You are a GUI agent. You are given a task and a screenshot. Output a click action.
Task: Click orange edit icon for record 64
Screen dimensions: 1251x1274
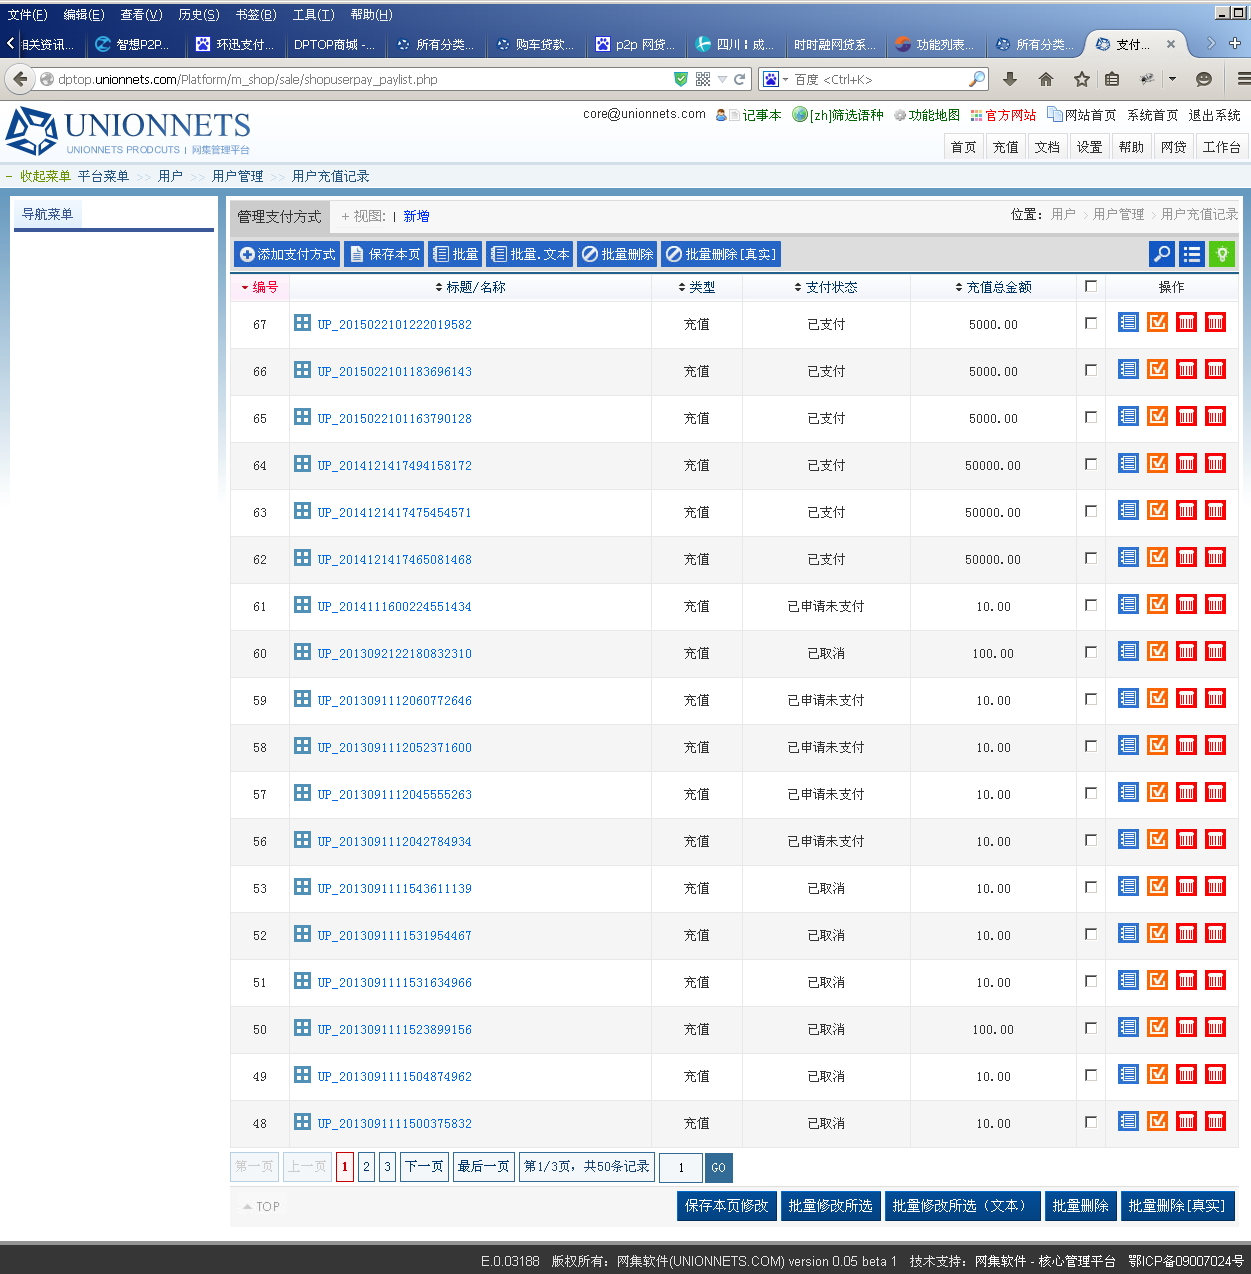(1157, 464)
